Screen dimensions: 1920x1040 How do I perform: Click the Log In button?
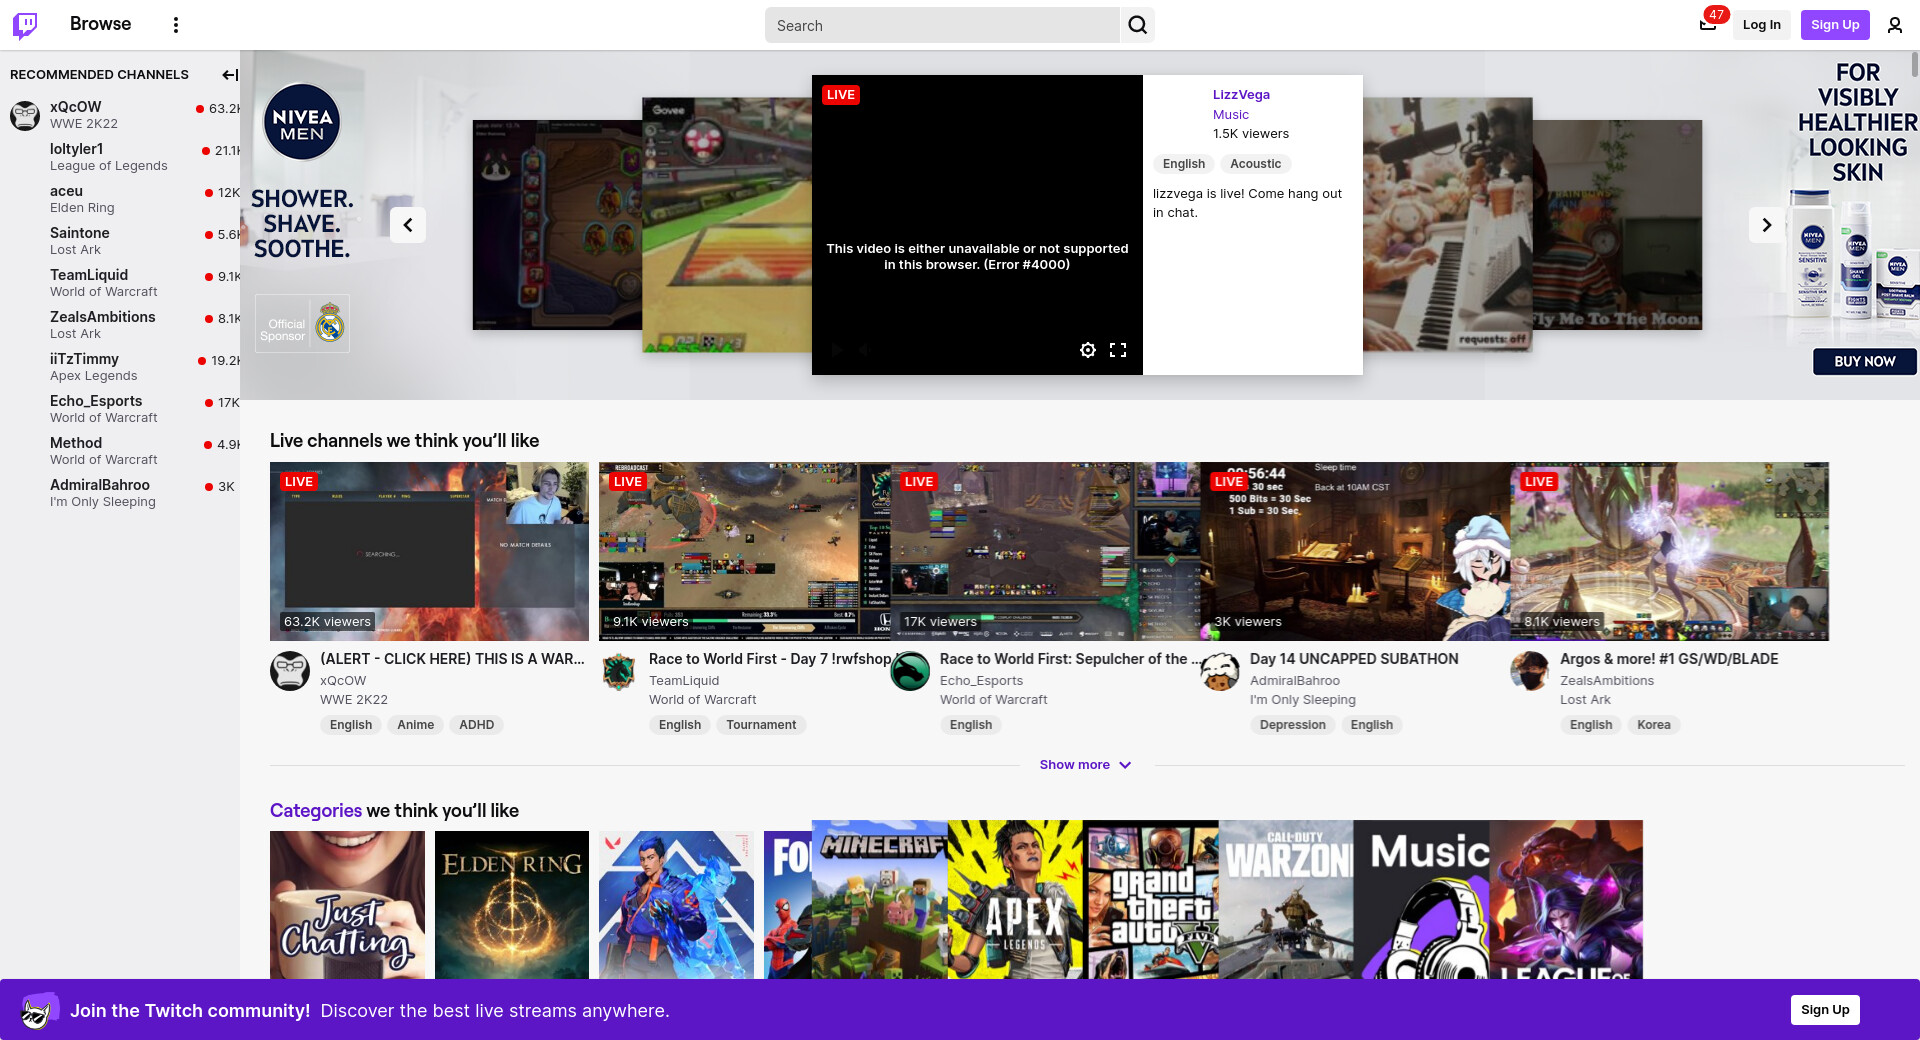tap(1761, 25)
